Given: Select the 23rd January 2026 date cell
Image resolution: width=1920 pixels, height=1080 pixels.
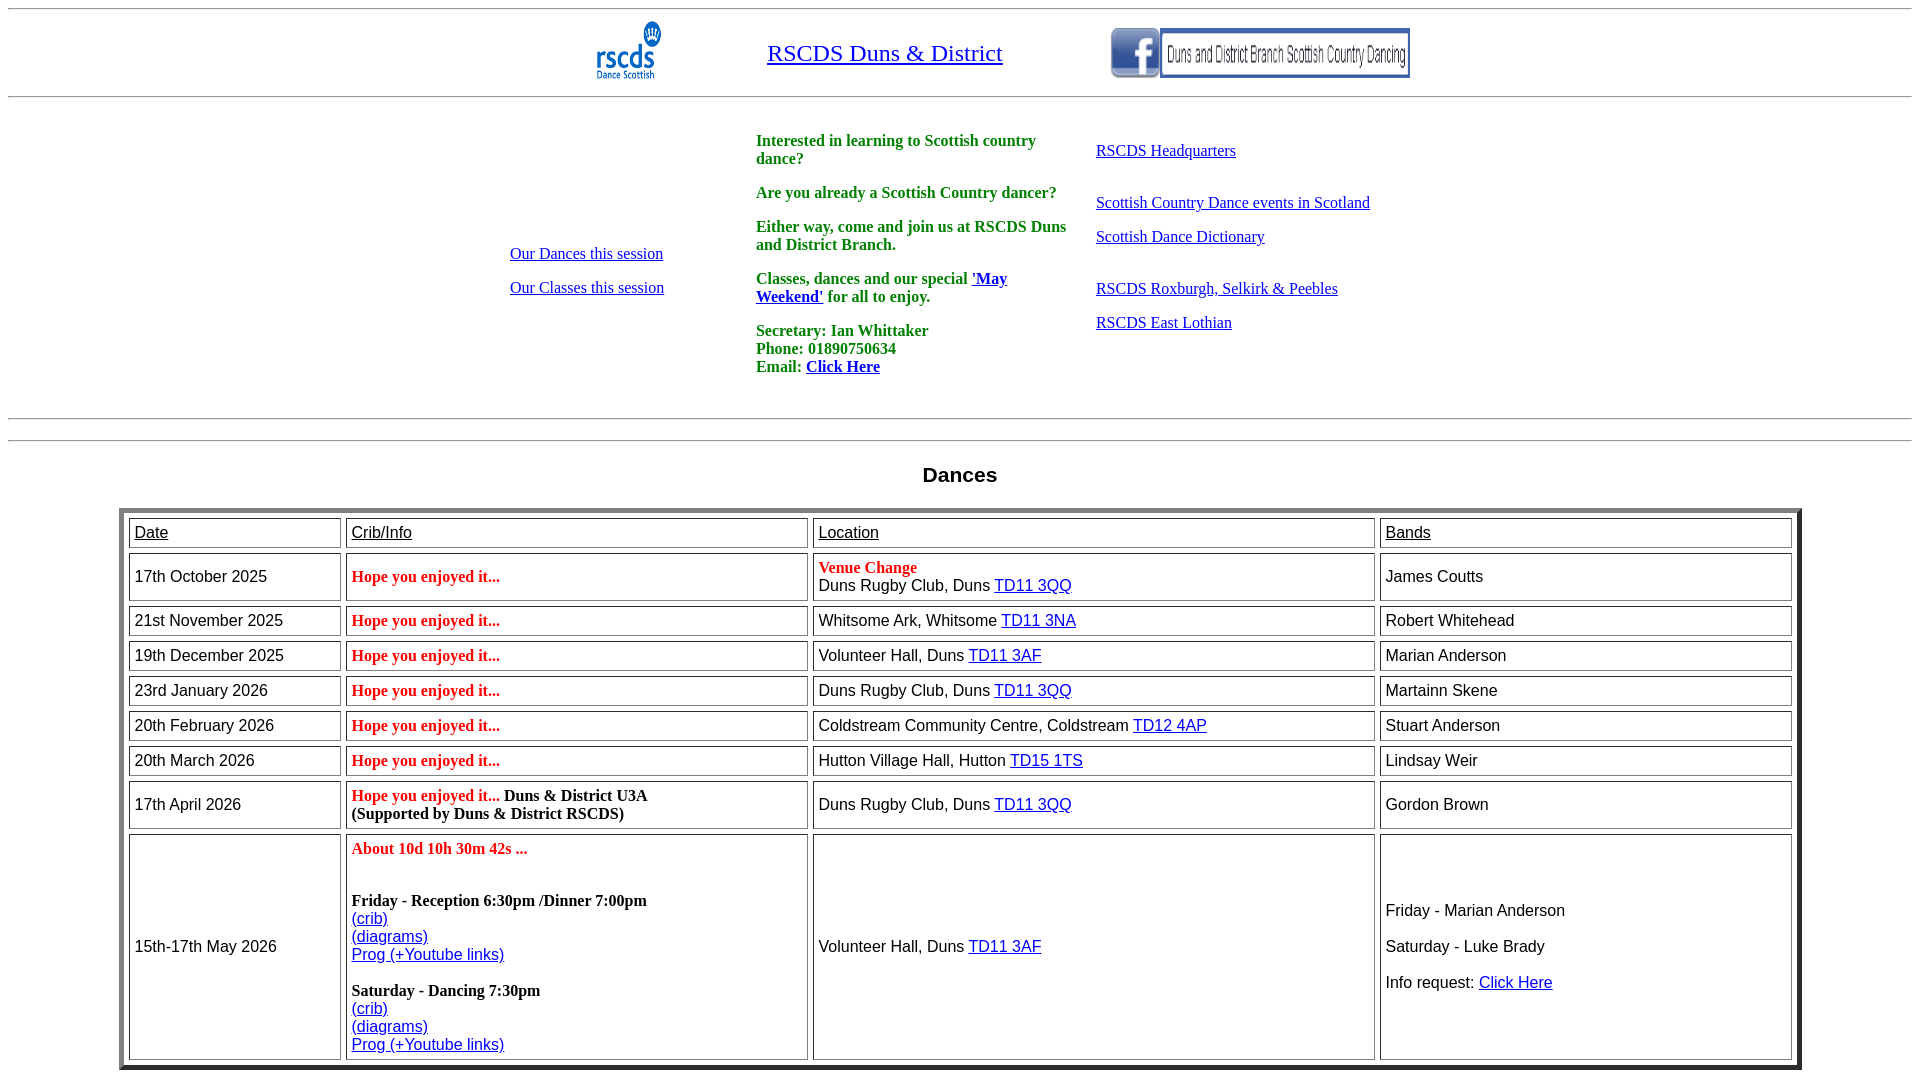Looking at the screenshot, I should coord(235,691).
